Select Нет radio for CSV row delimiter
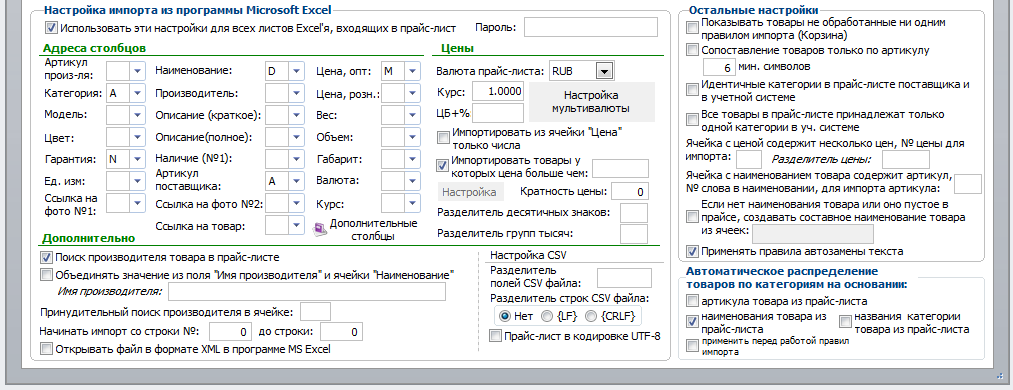Viewport: 1013px width, 390px height. click(505, 316)
